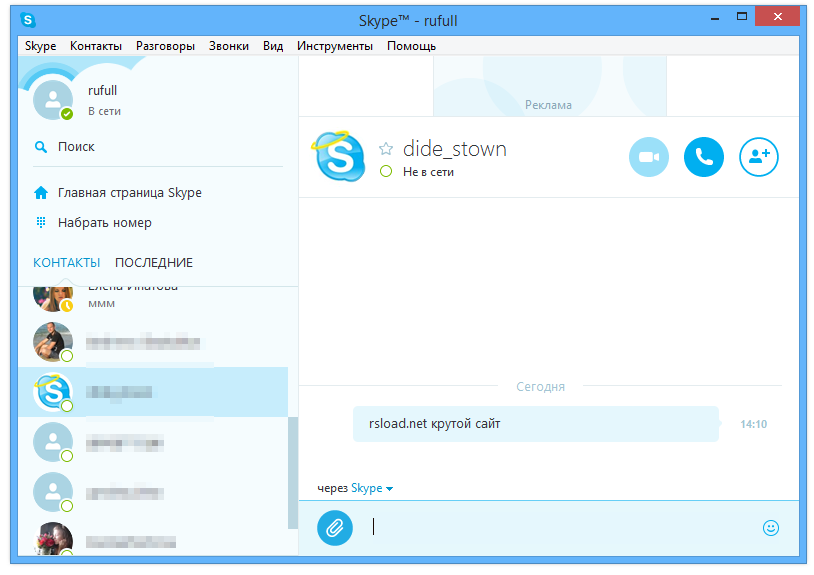The image size is (814, 575).
Task: Start a video call with dide_stown
Action: tap(648, 157)
